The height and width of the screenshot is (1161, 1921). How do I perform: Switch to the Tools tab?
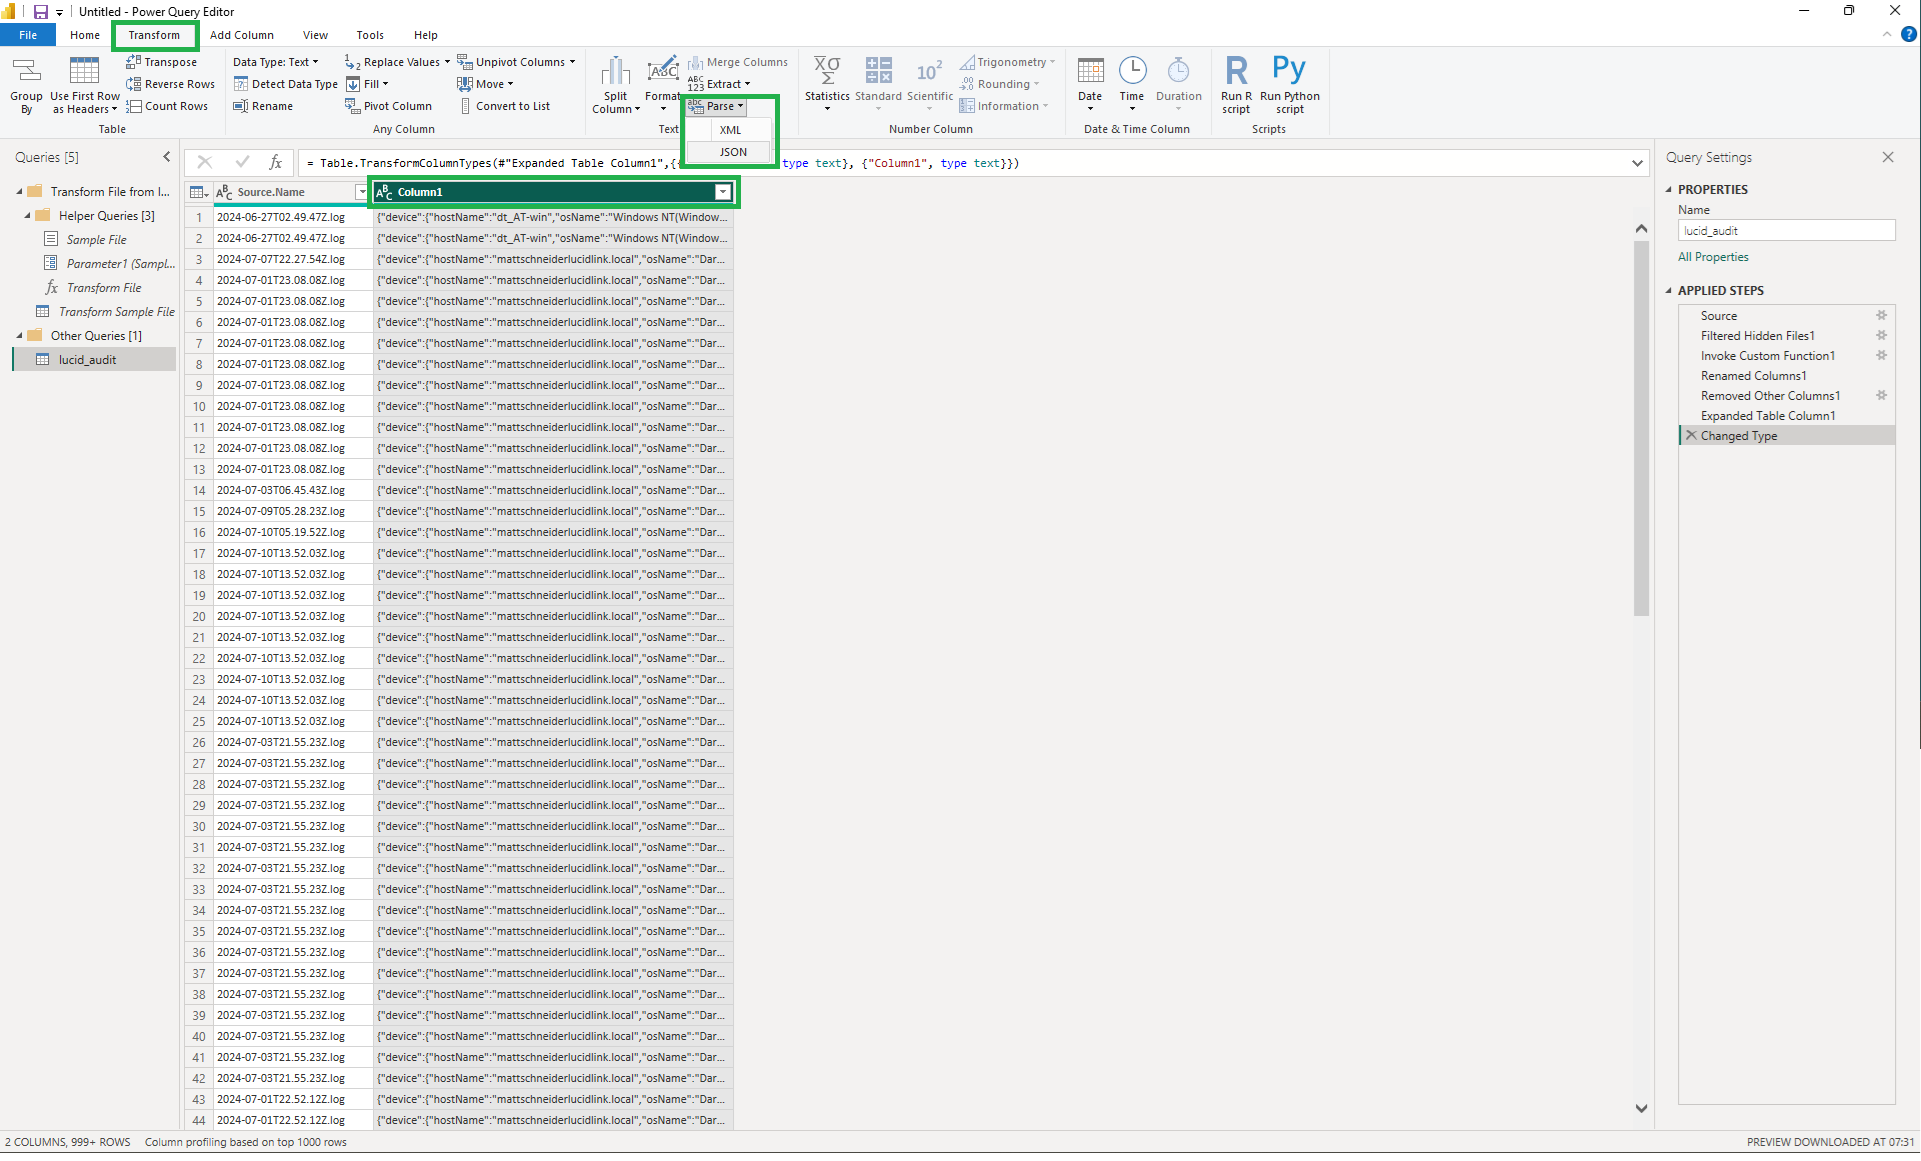coord(370,35)
